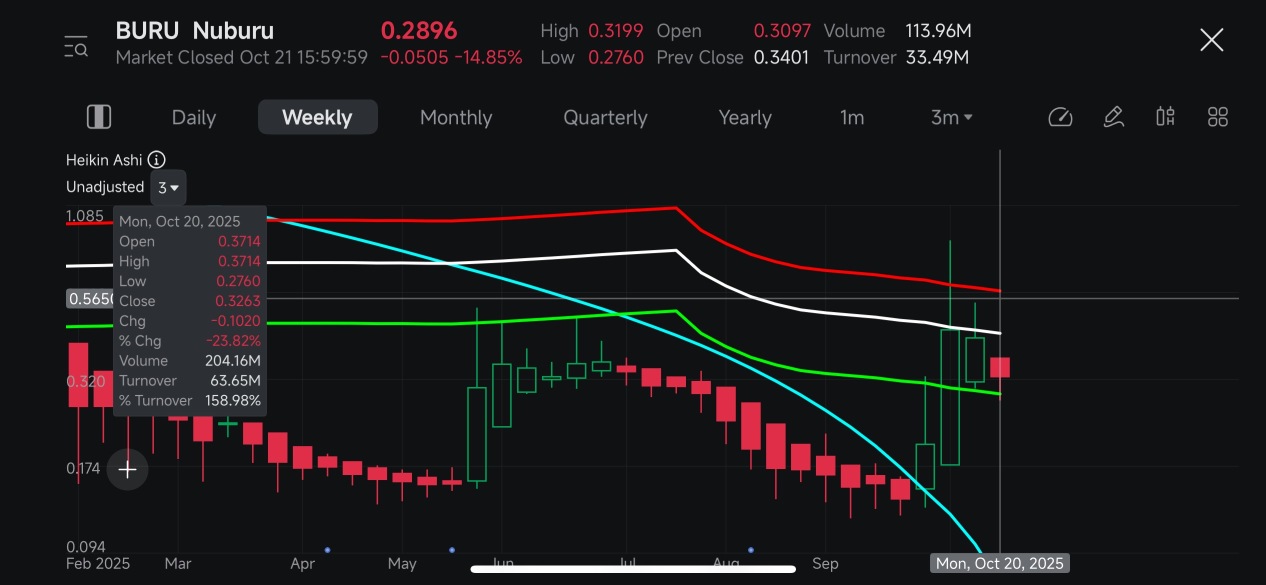
Task: Switch to Quarterly timeframe
Action: (x=605, y=117)
